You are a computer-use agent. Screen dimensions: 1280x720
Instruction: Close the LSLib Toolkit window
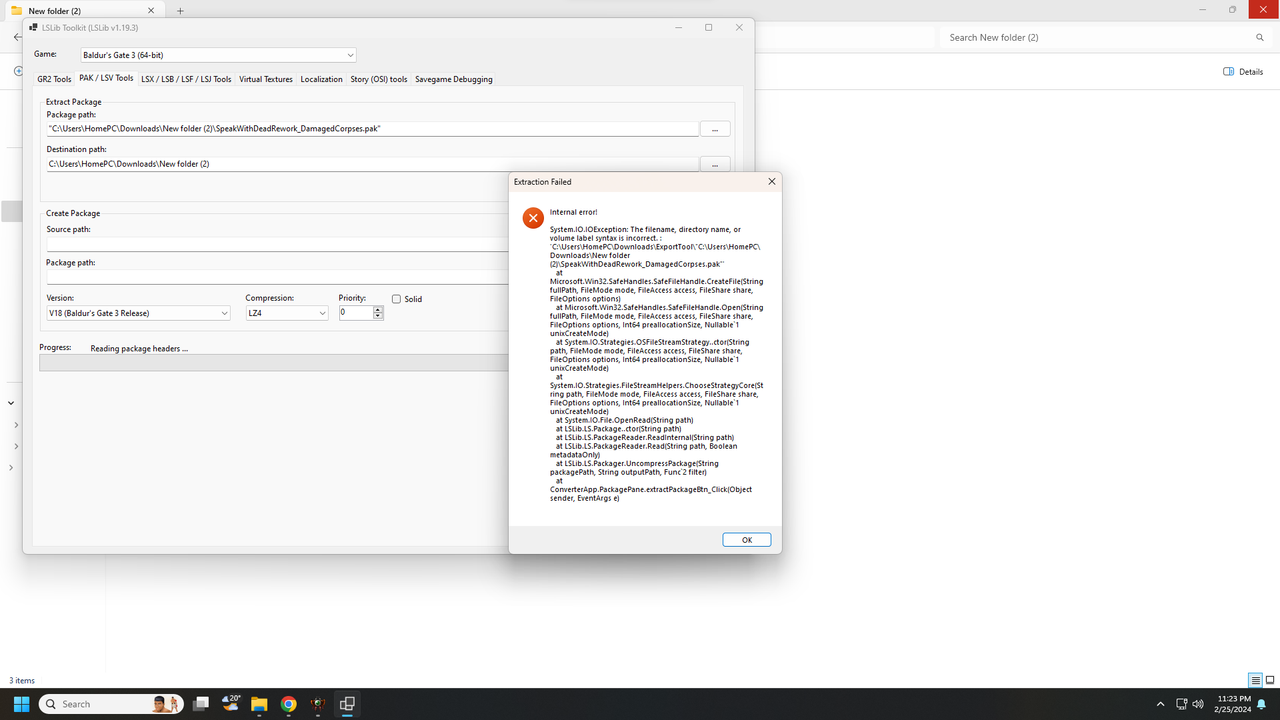point(740,27)
